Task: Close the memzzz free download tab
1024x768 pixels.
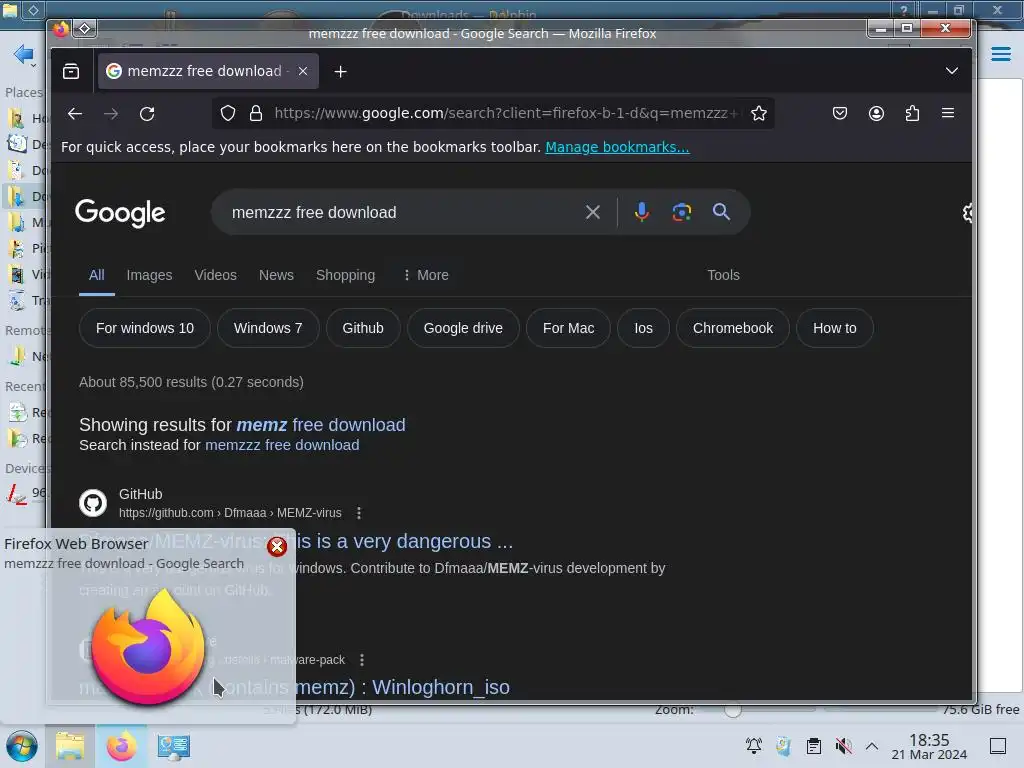Action: (x=303, y=71)
